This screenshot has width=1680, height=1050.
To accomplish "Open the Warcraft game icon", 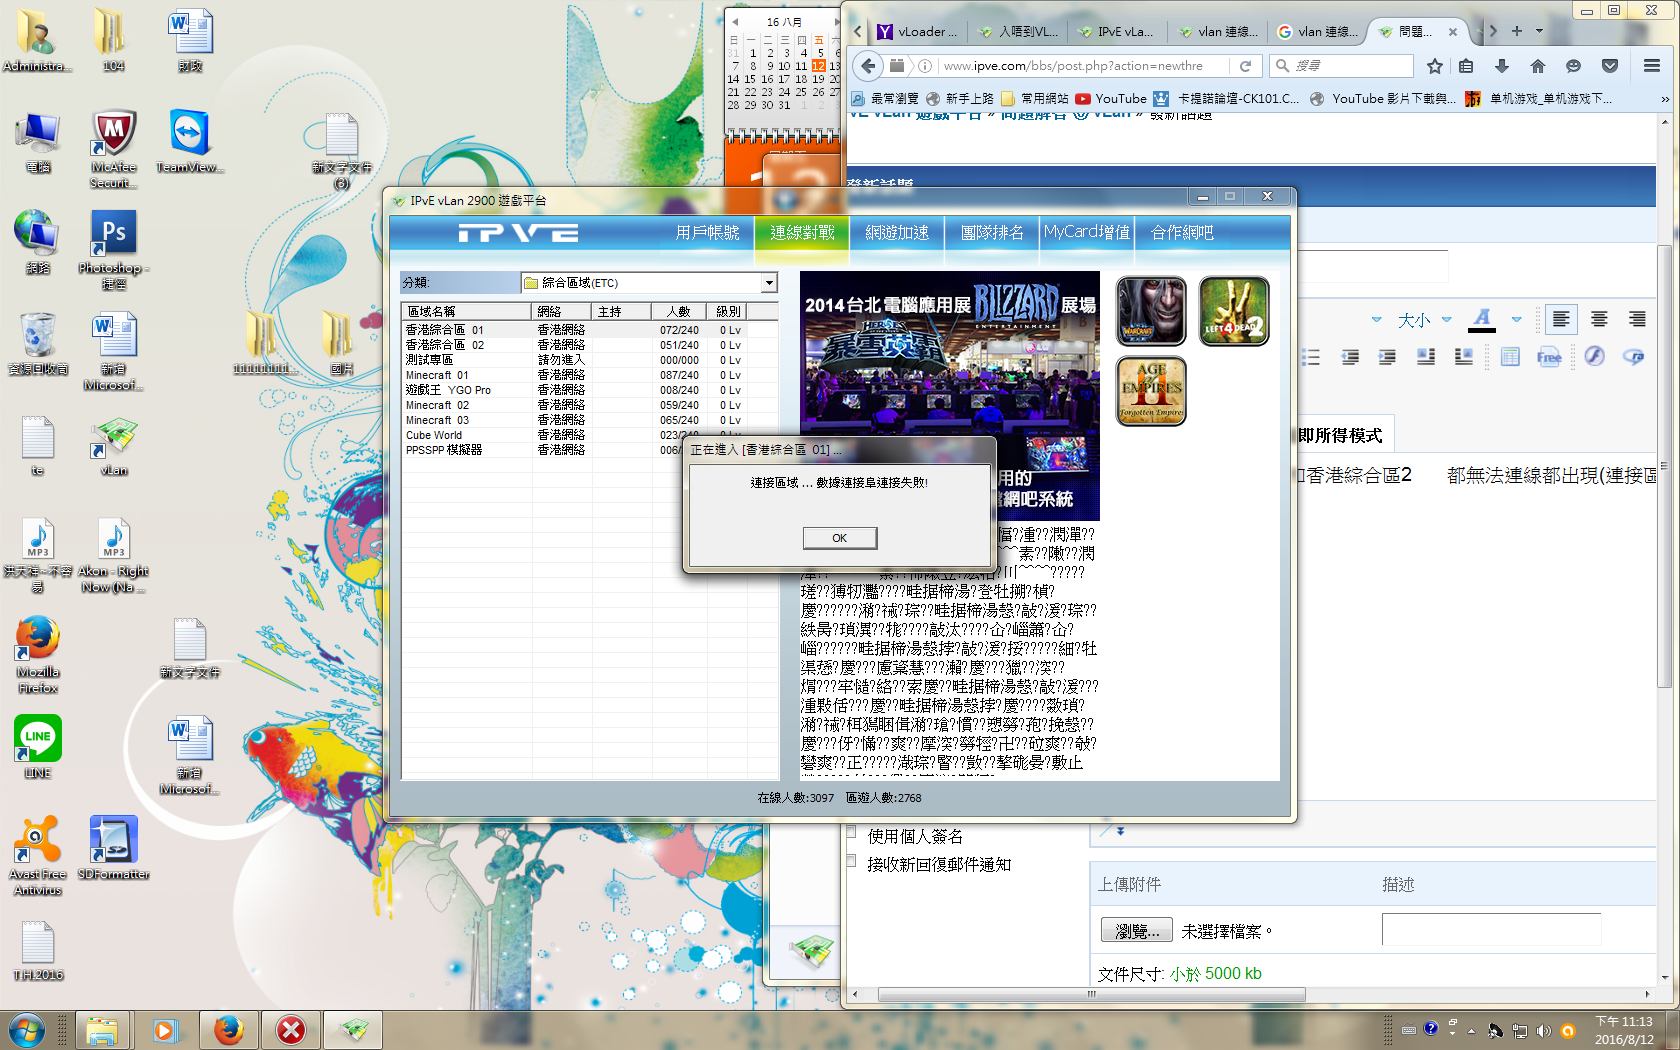I will pos(1151,311).
